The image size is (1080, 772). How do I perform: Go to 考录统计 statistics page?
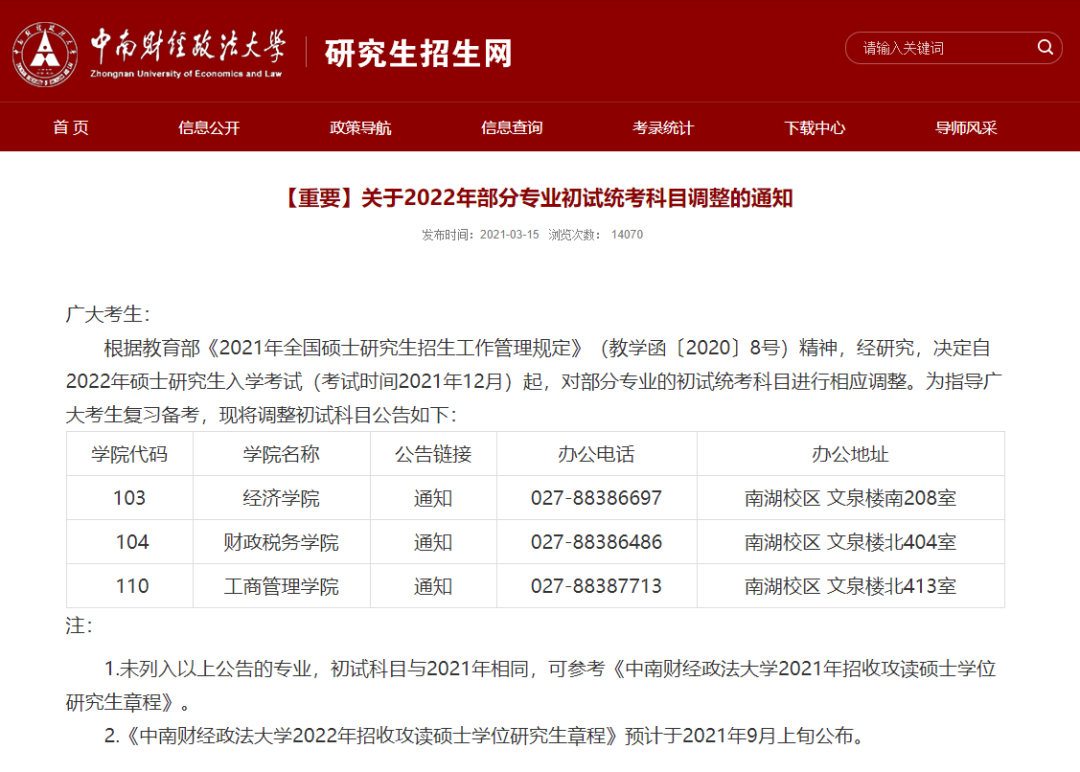pyautogui.click(x=663, y=127)
